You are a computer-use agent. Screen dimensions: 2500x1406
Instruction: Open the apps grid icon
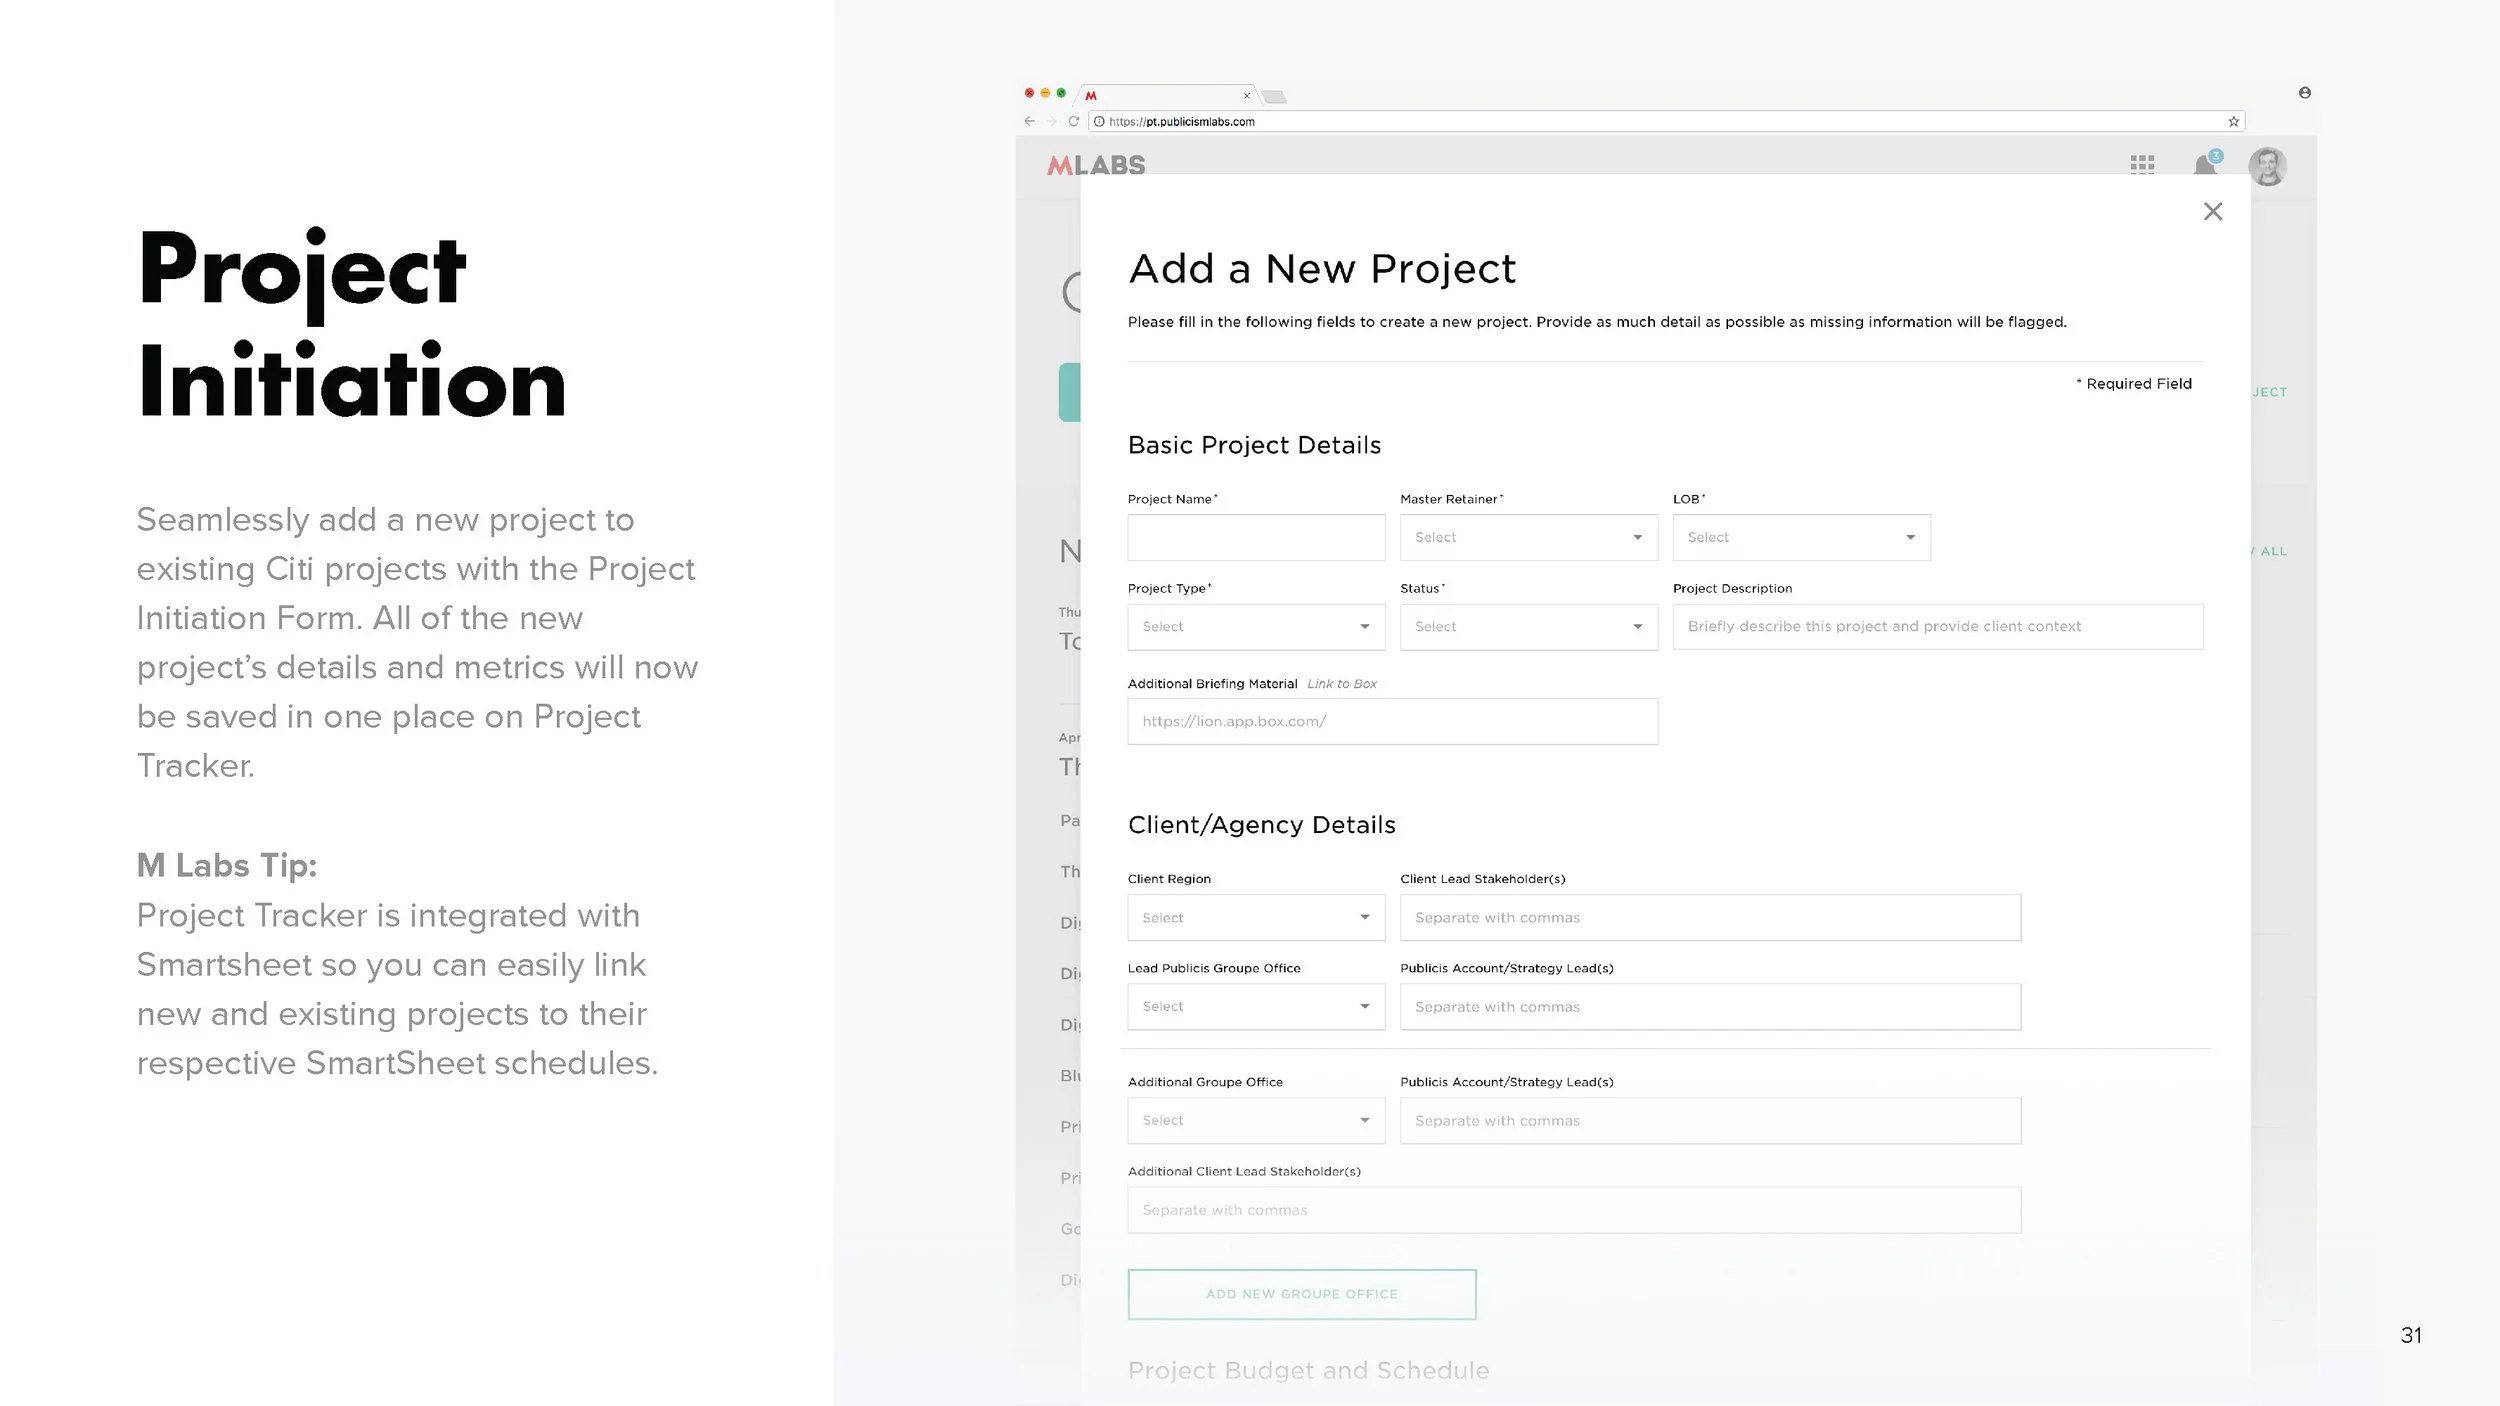2142,165
